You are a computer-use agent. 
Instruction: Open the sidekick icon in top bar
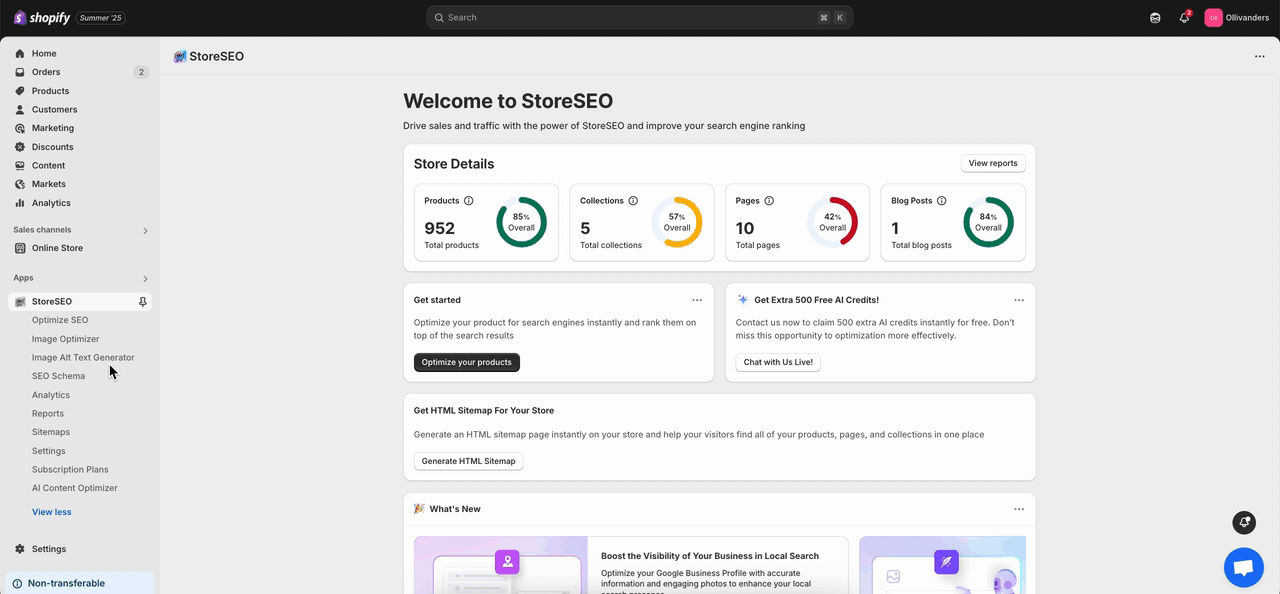click(1155, 18)
